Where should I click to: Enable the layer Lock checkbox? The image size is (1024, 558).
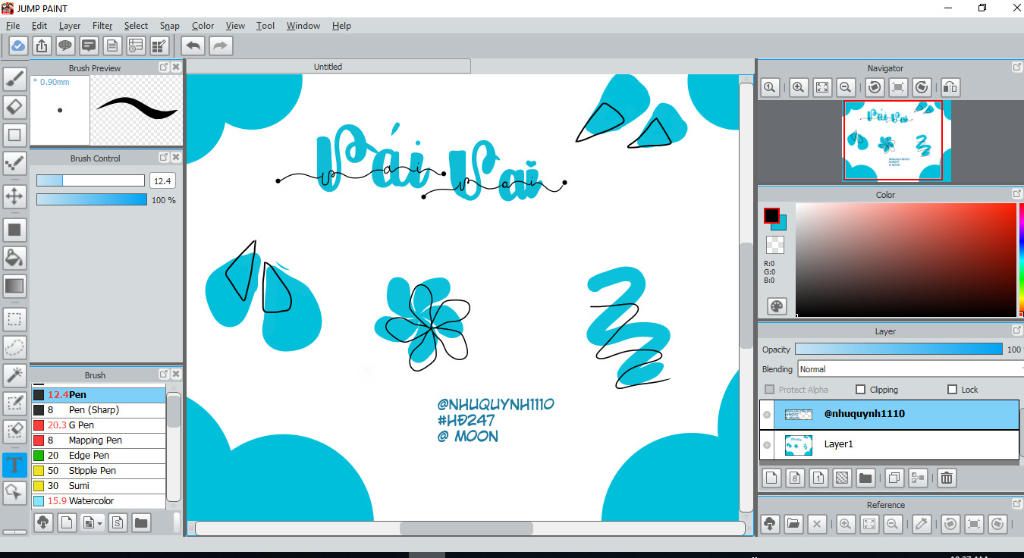coord(952,389)
